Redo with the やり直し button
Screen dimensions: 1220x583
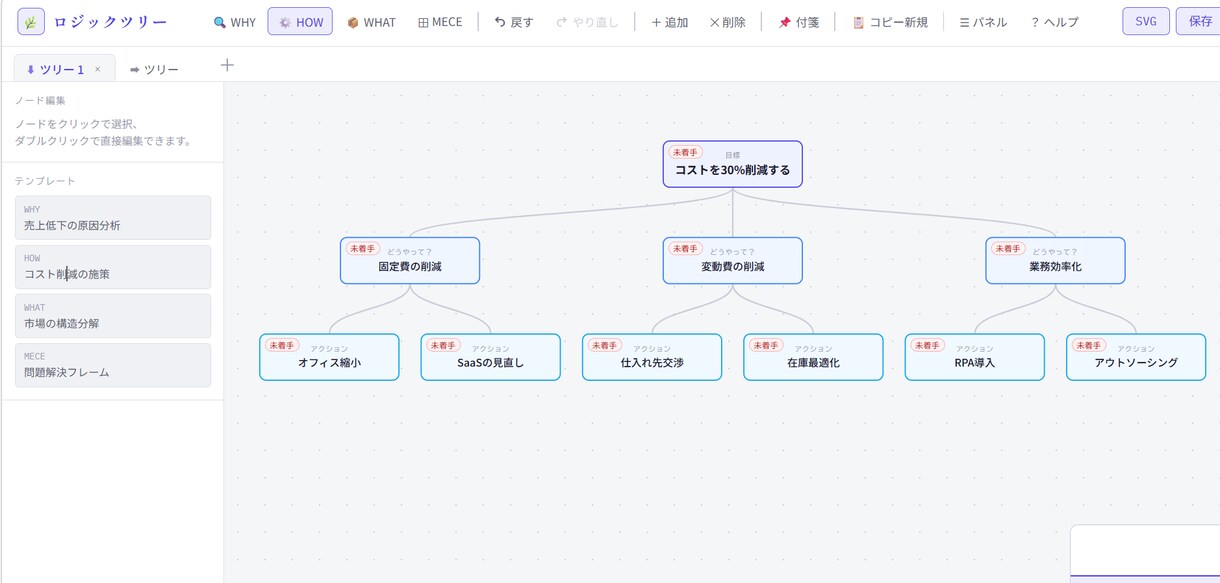coord(587,22)
